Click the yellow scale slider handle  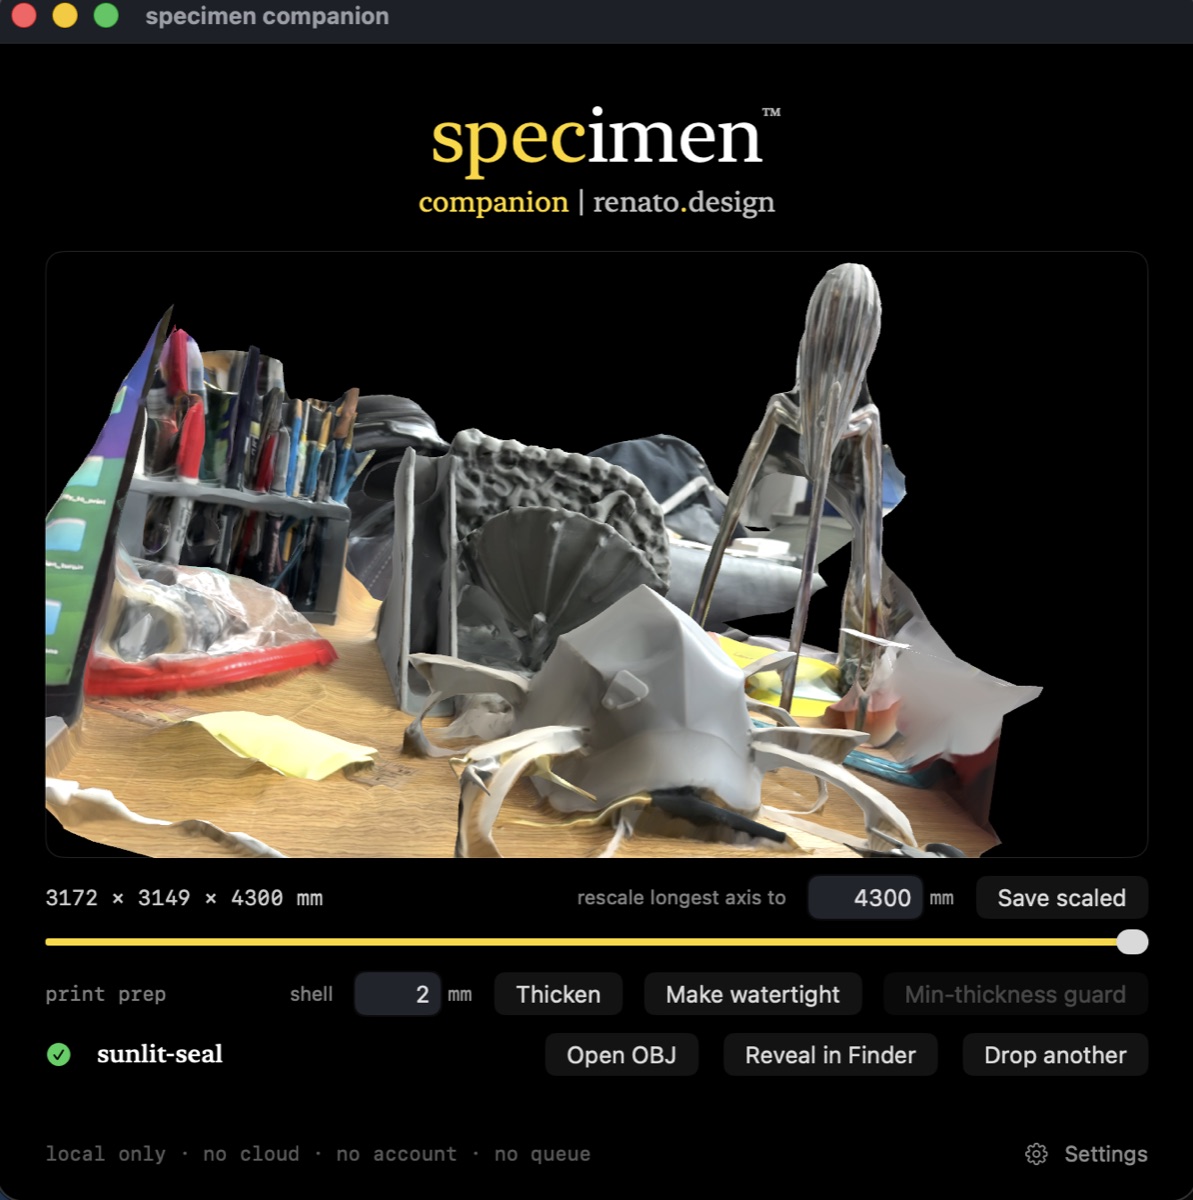click(1132, 942)
